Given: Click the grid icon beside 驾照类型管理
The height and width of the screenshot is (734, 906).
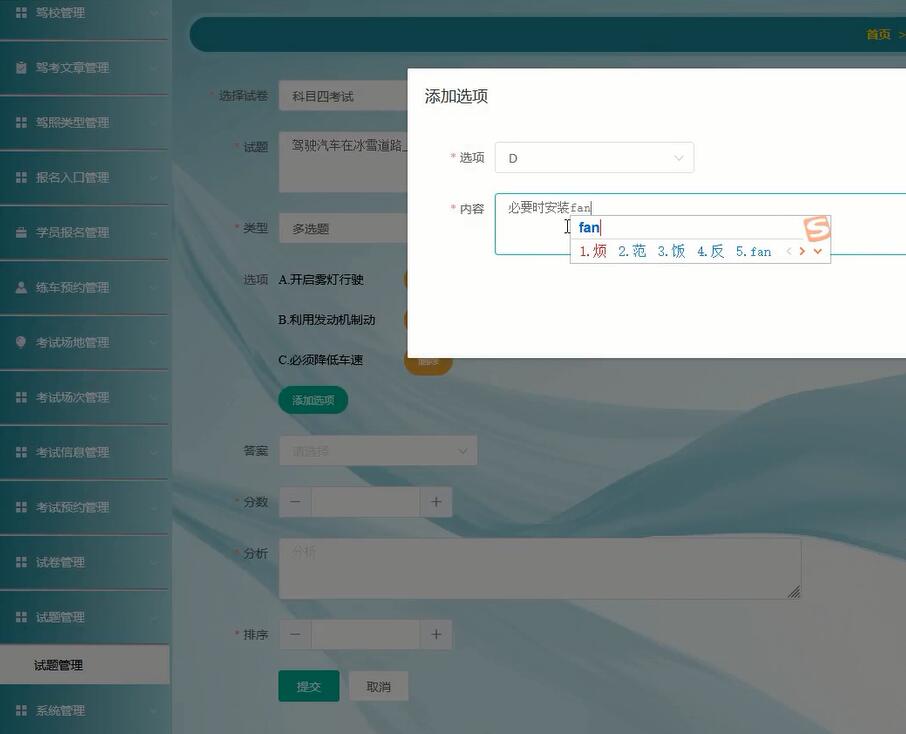Looking at the screenshot, I should [x=21, y=123].
